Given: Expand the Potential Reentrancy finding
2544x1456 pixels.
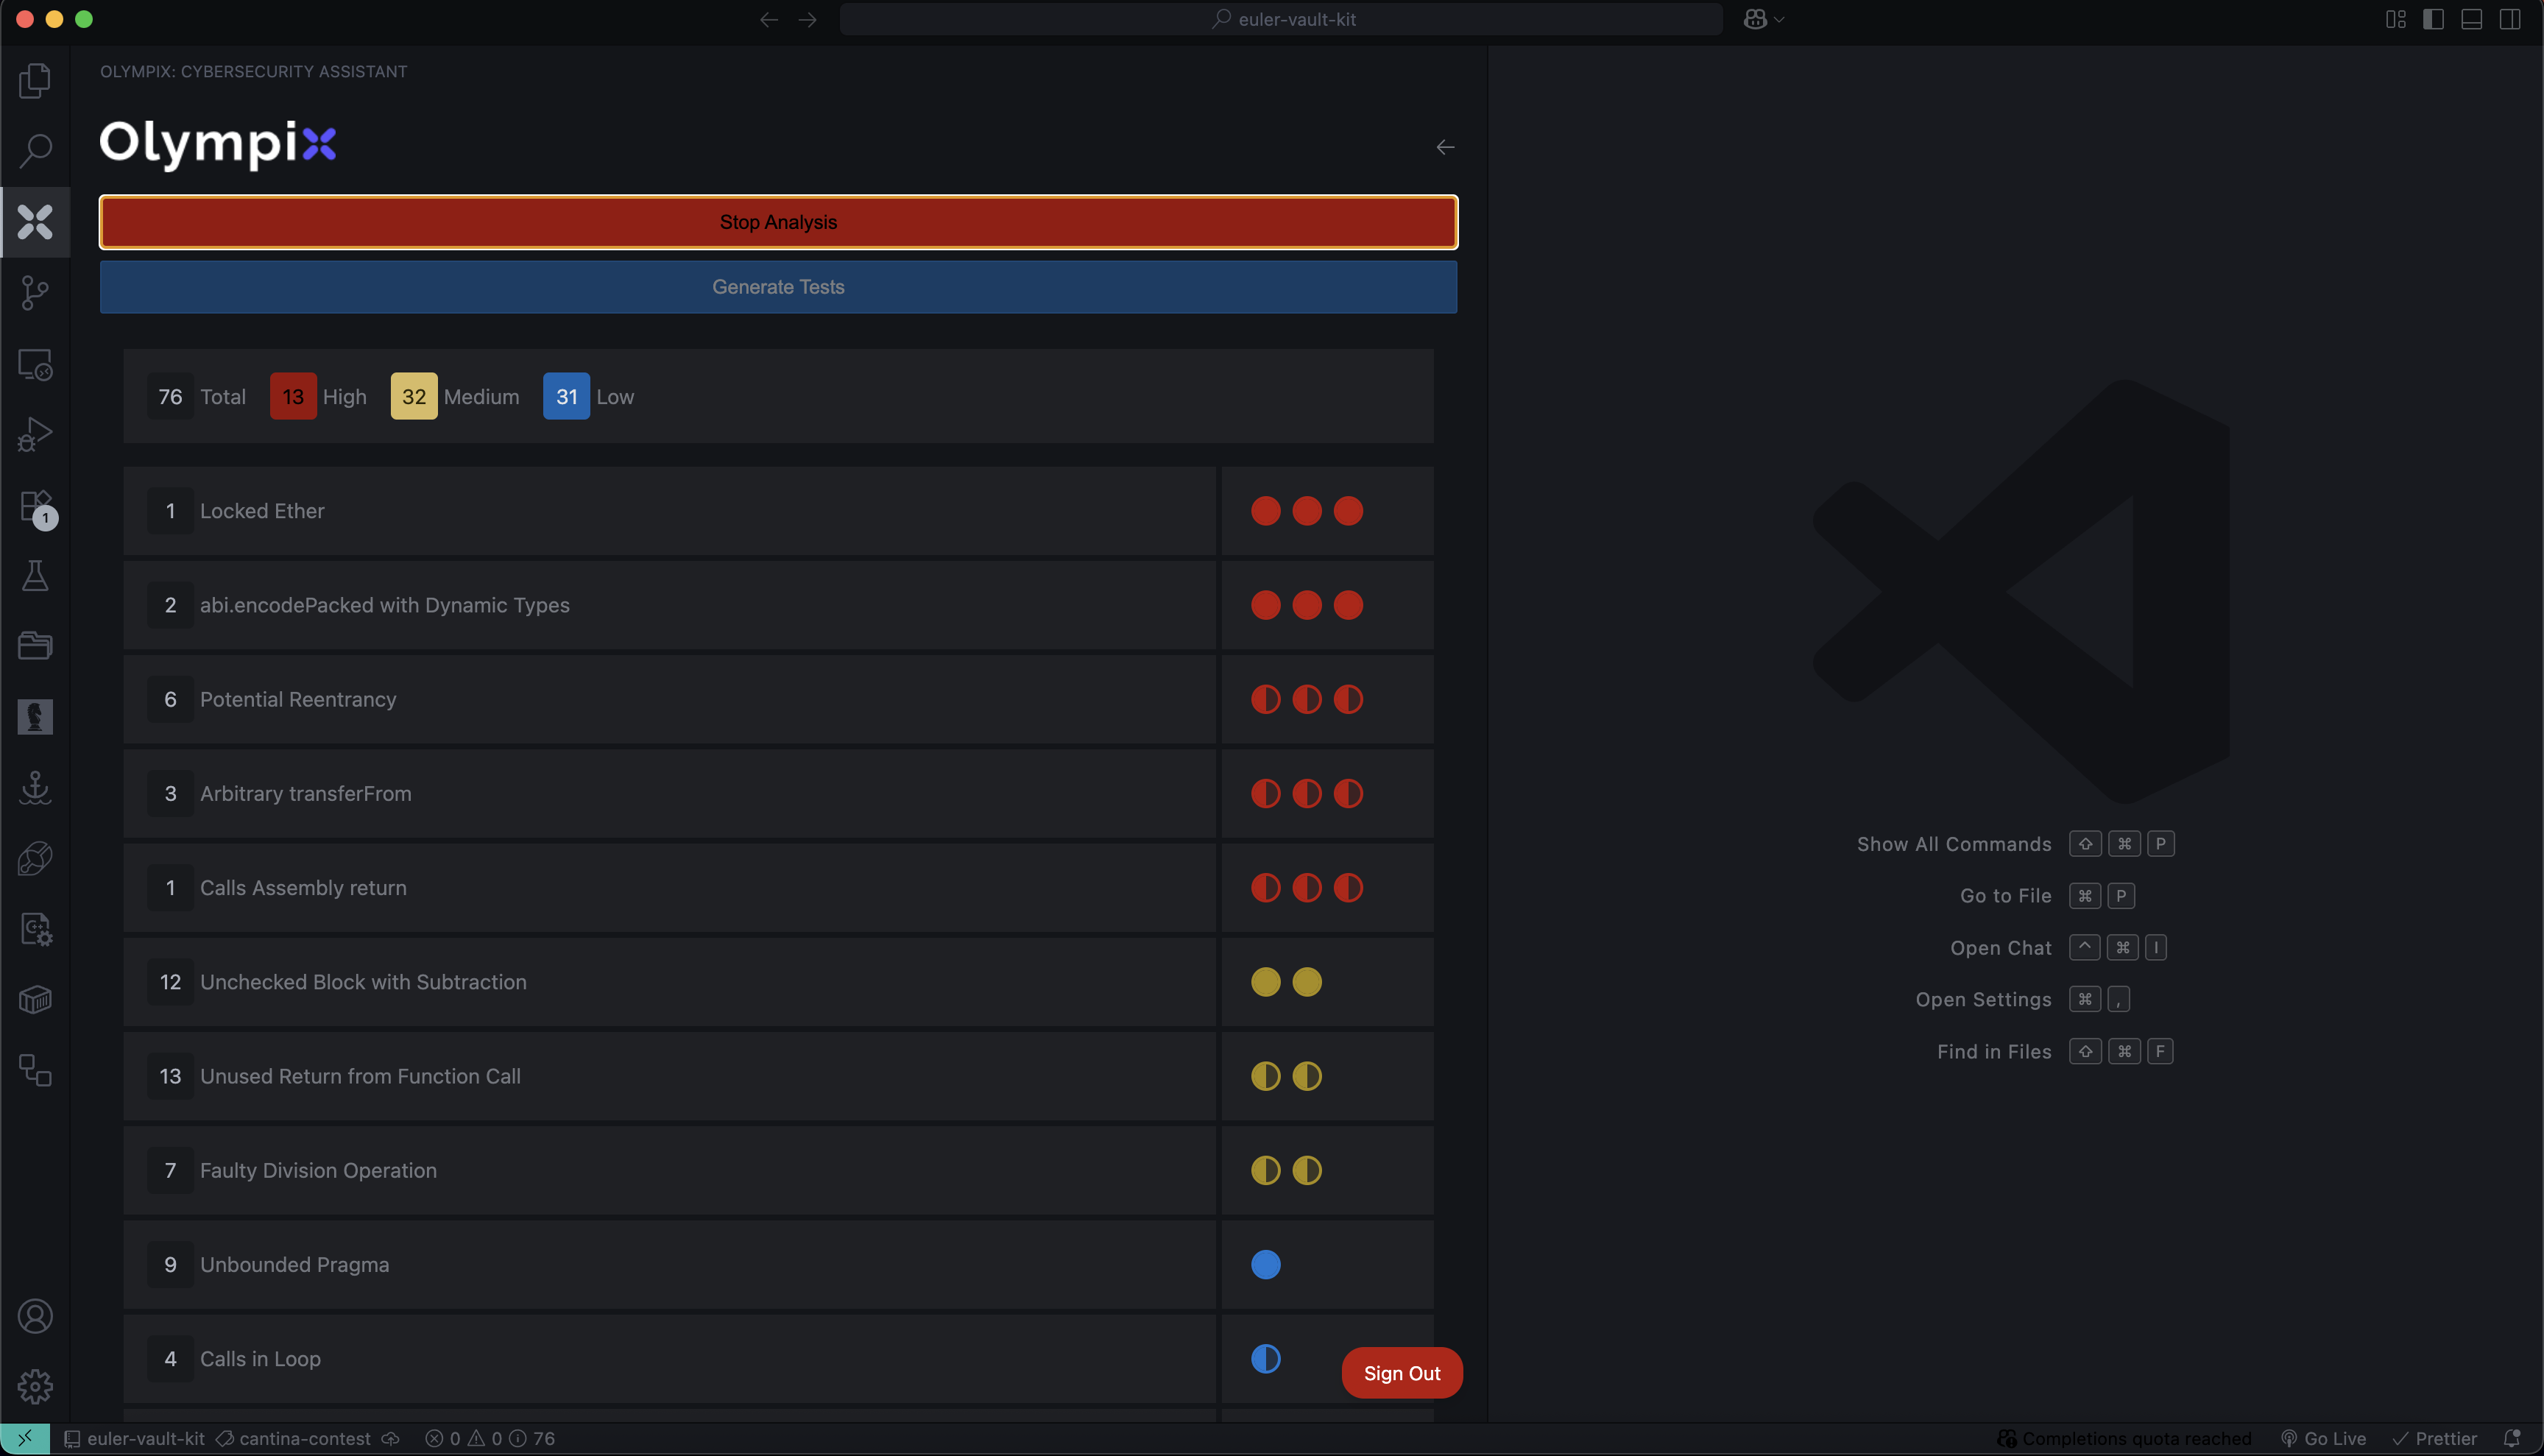Looking at the screenshot, I should click(x=669, y=699).
